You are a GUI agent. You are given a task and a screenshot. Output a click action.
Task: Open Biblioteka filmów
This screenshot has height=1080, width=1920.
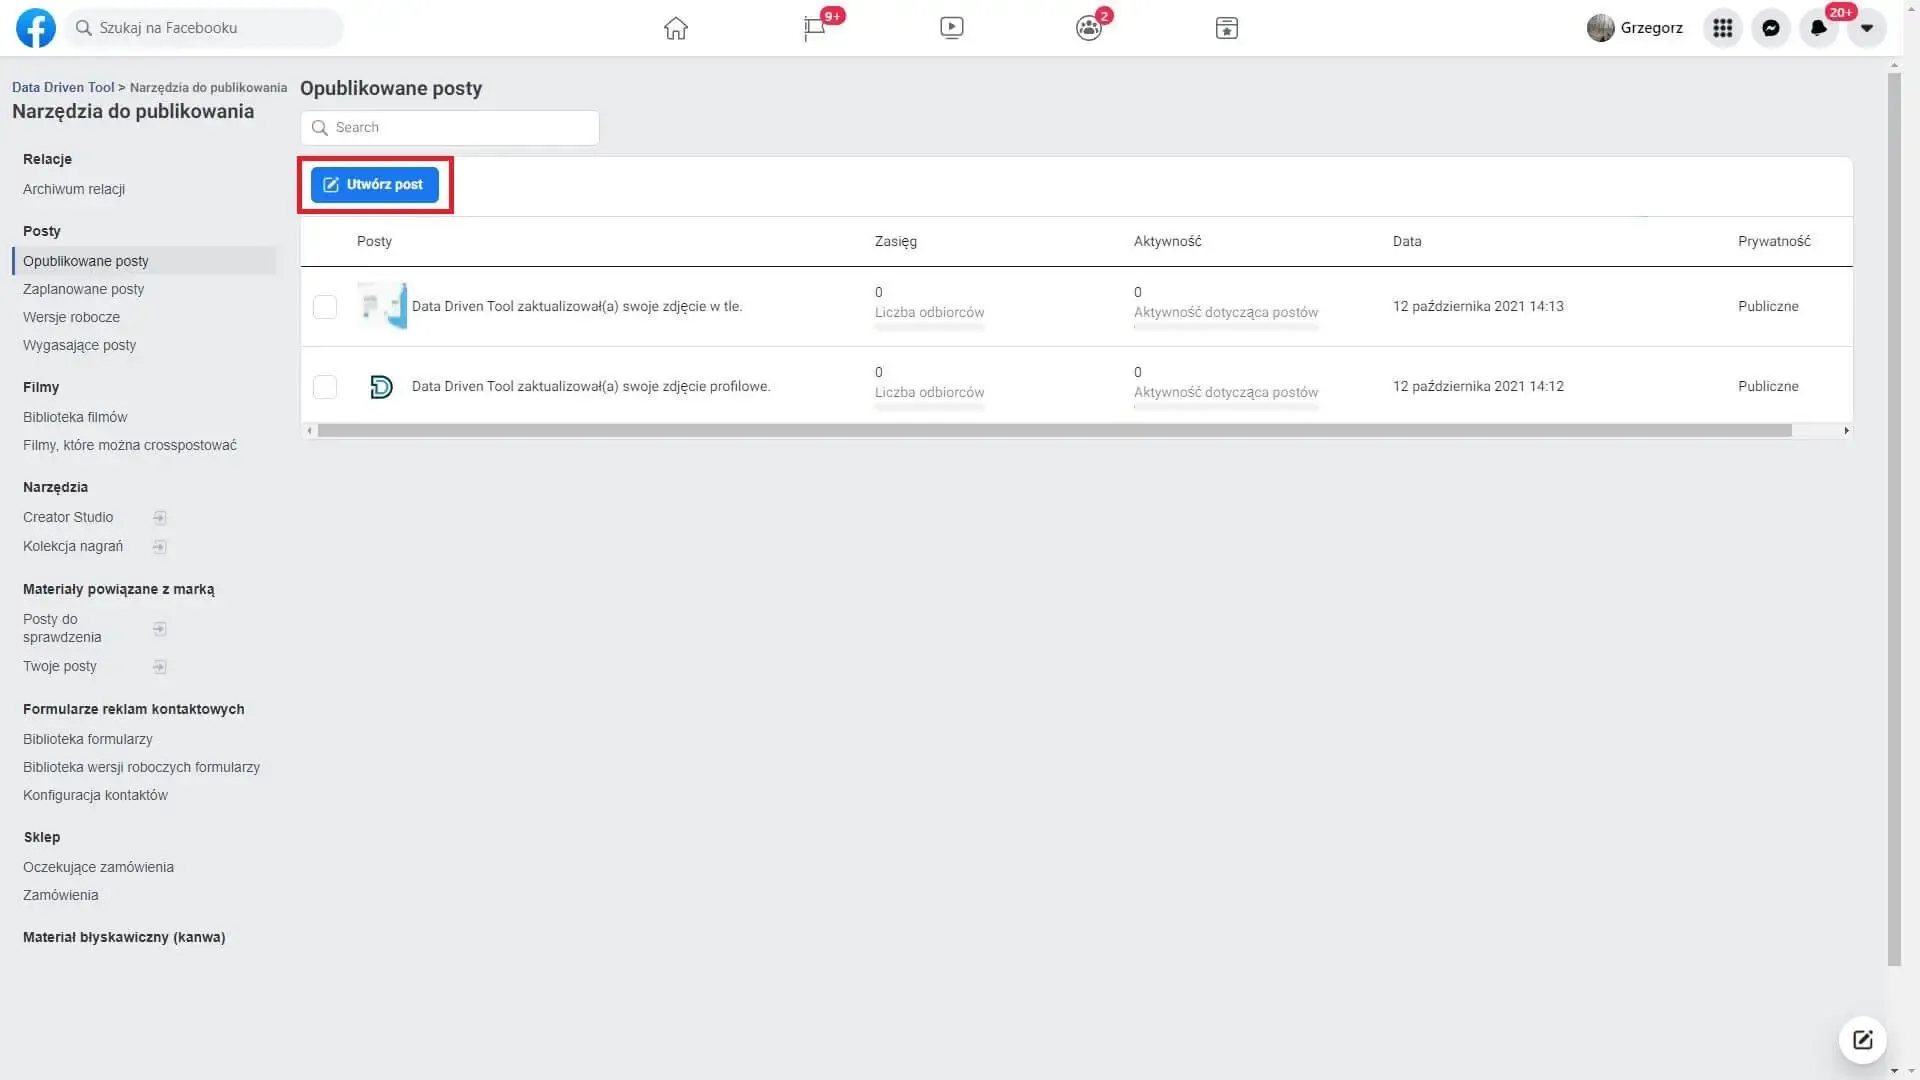pyautogui.click(x=75, y=417)
